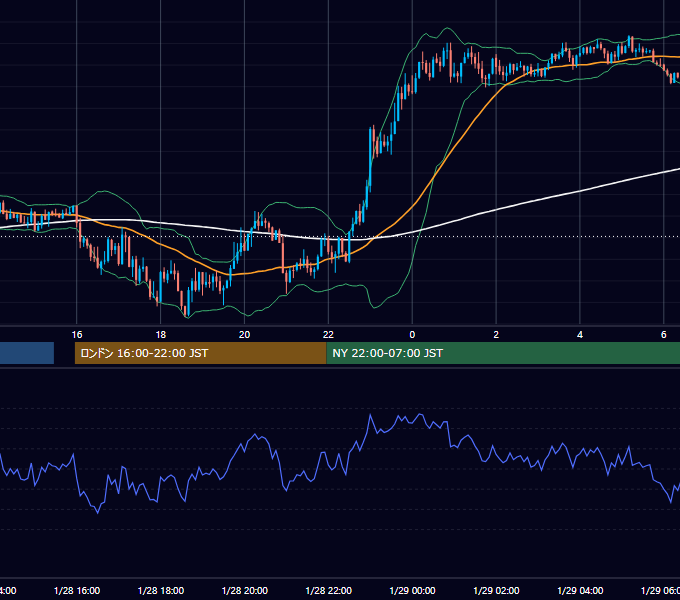Select the NY 22:00-07:00 JST session bar
Viewport: 680px width, 600px height.
coord(503,353)
